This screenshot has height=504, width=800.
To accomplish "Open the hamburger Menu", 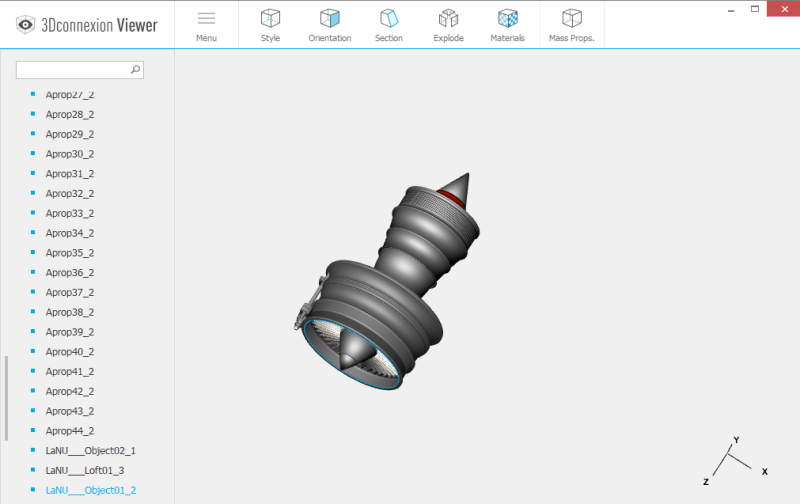I will 206,26.
